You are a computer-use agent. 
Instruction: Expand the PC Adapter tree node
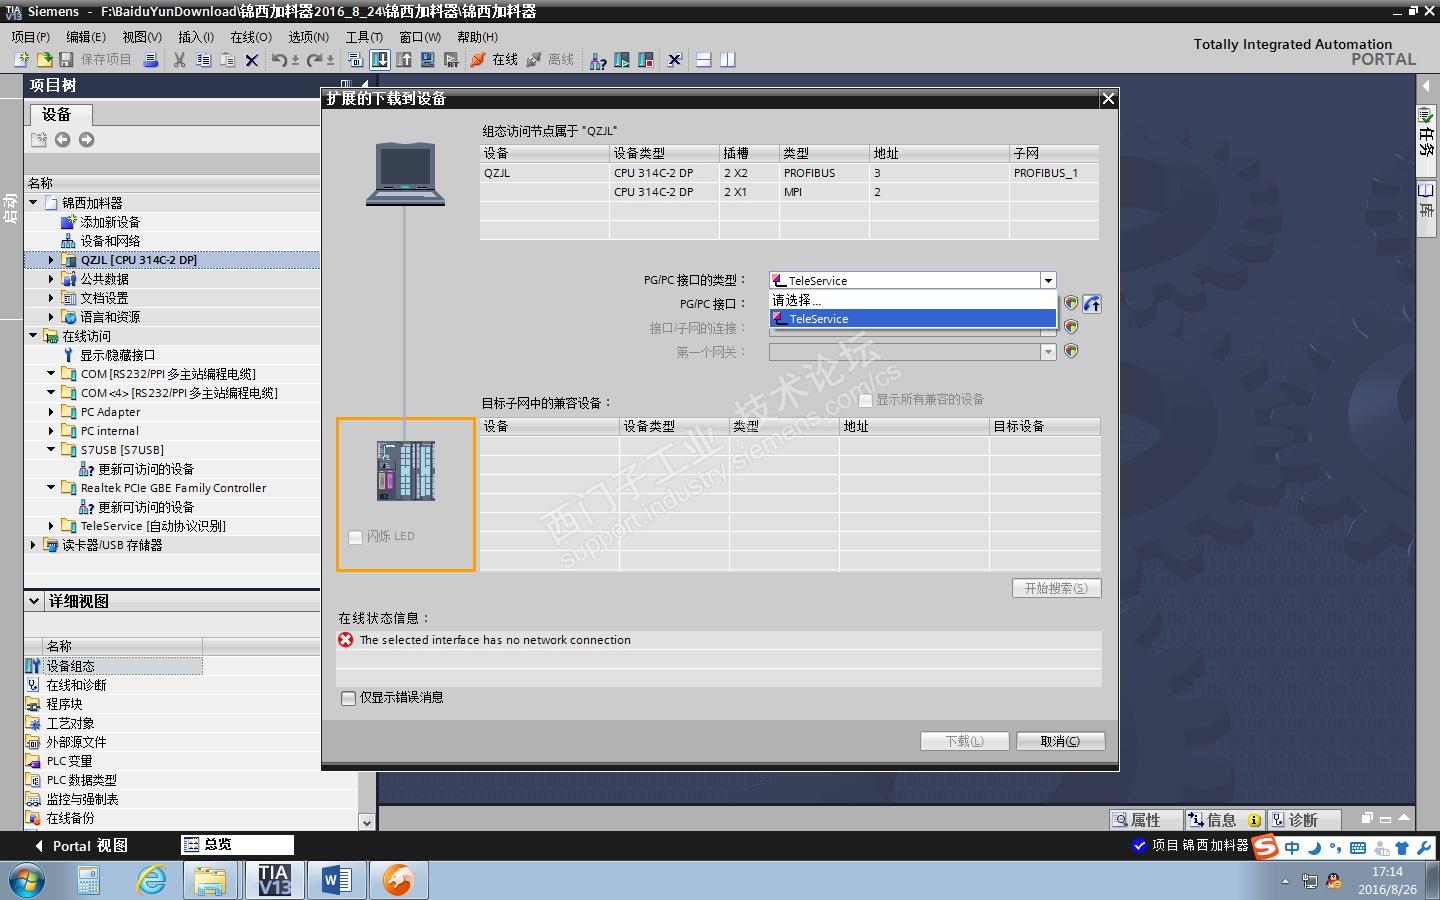point(51,412)
